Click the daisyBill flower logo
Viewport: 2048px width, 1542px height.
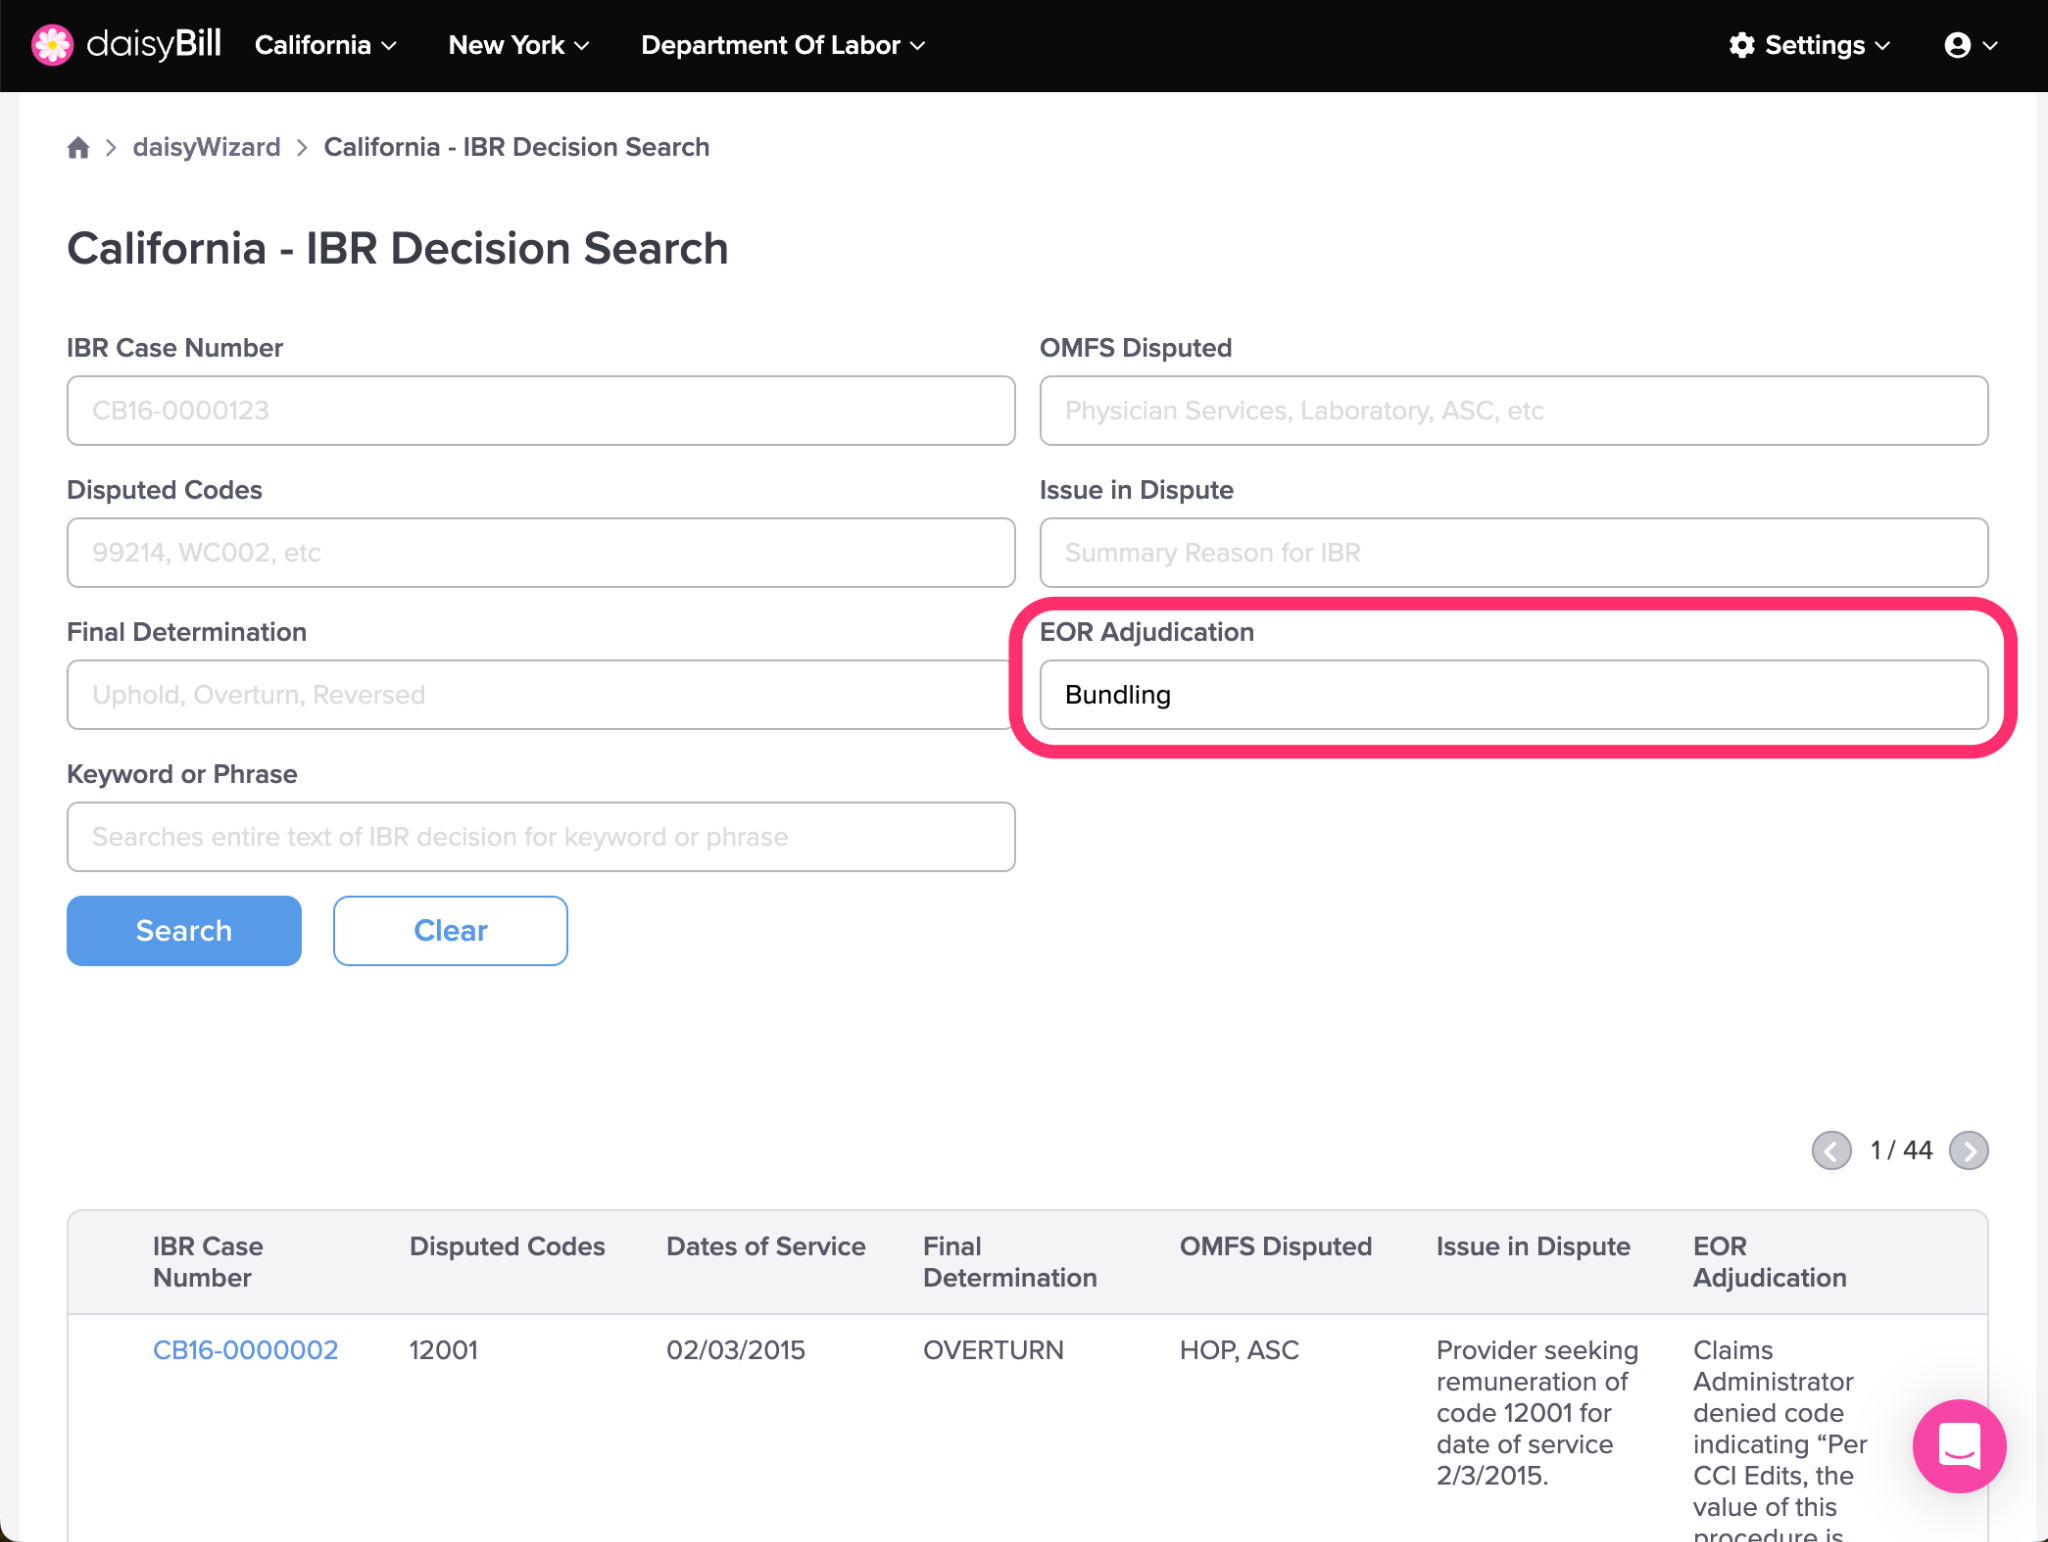click(x=52, y=45)
